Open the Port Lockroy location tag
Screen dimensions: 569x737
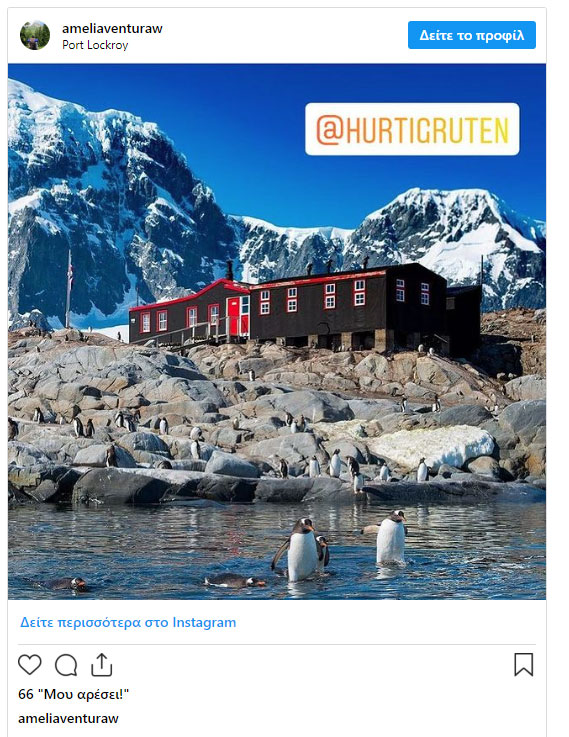pyautogui.click(x=95, y=45)
